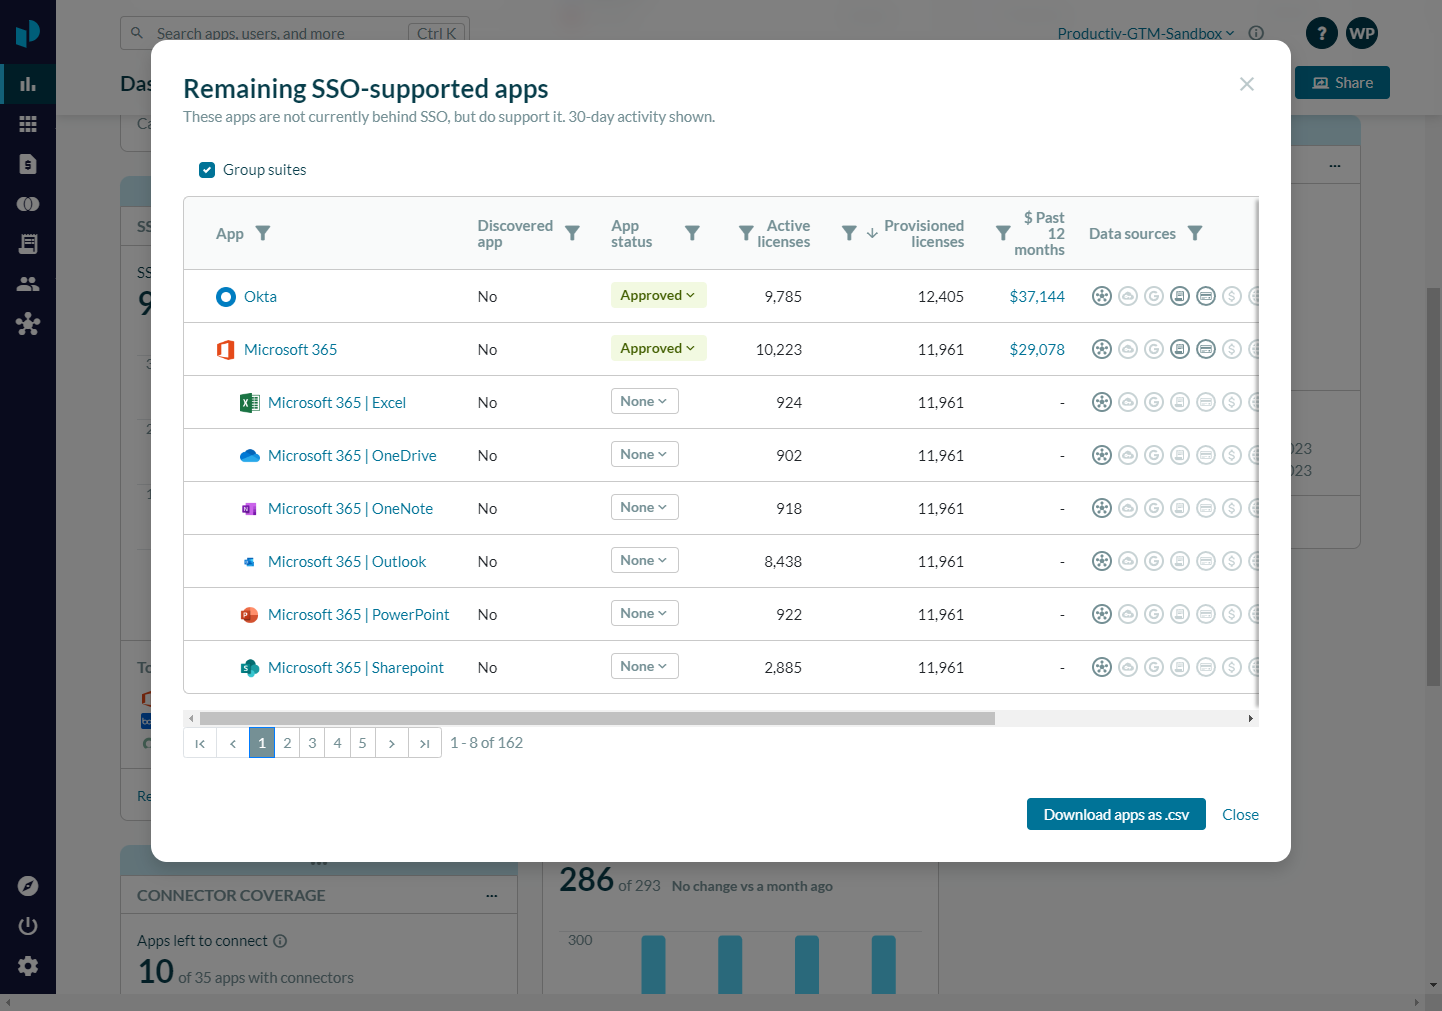Open the None status dropdown for Outlook

[x=645, y=560]
